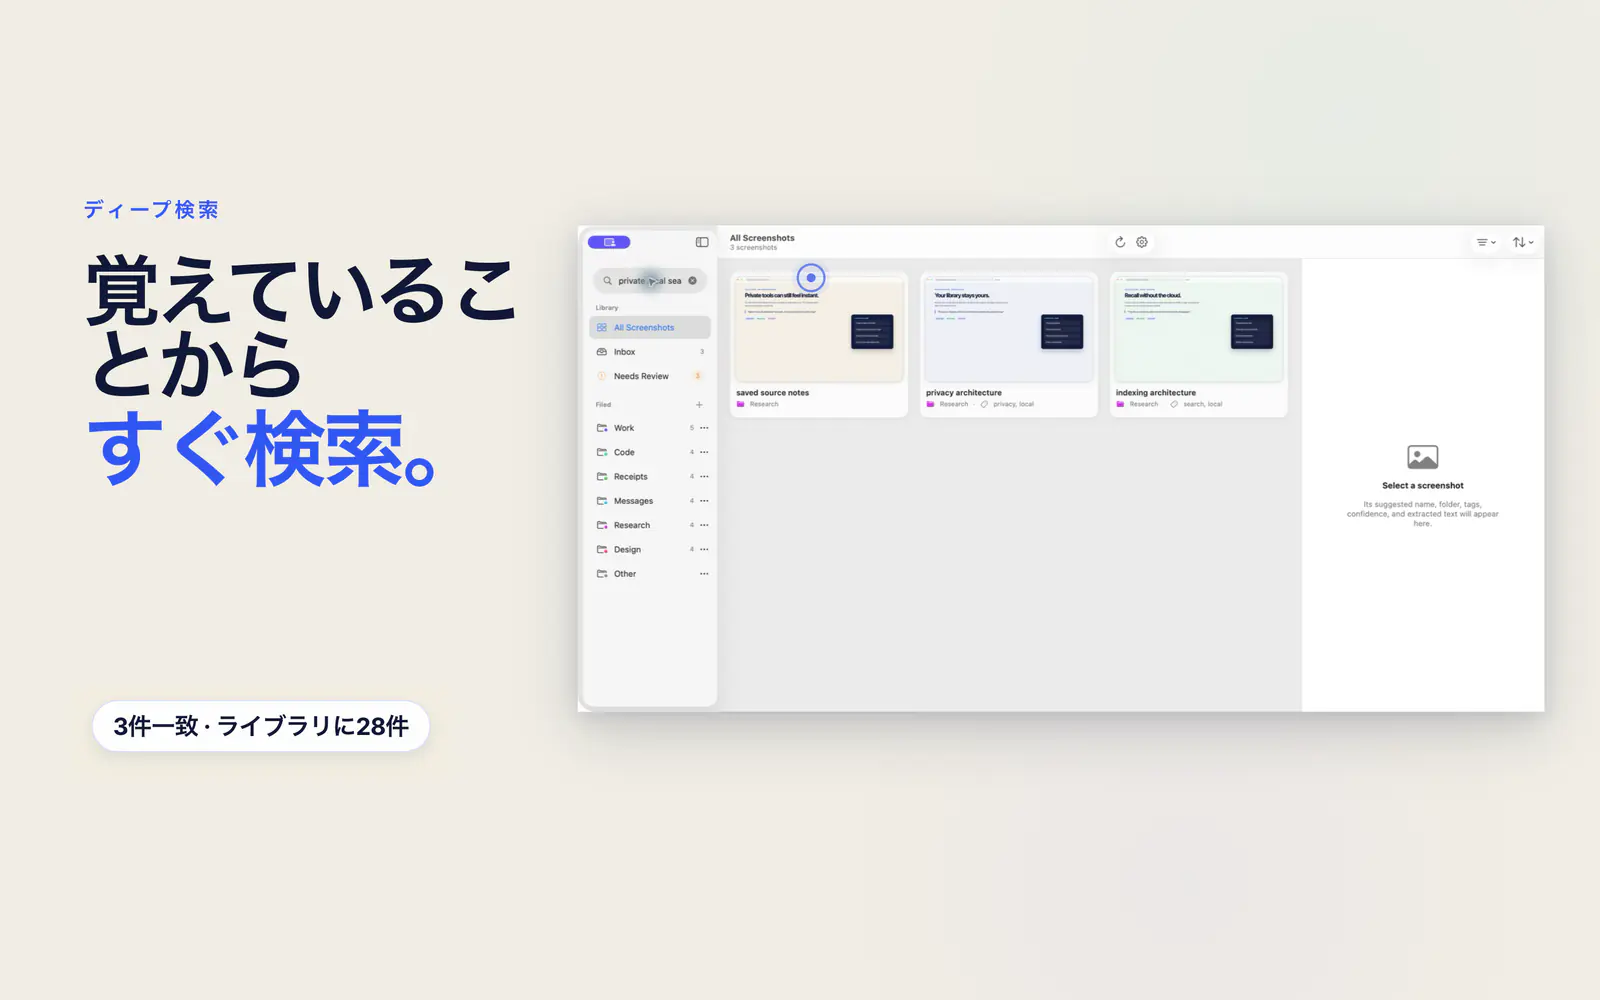Click the 'privacy architecture' title
Screen dimensions: 1600x1000
964,393
